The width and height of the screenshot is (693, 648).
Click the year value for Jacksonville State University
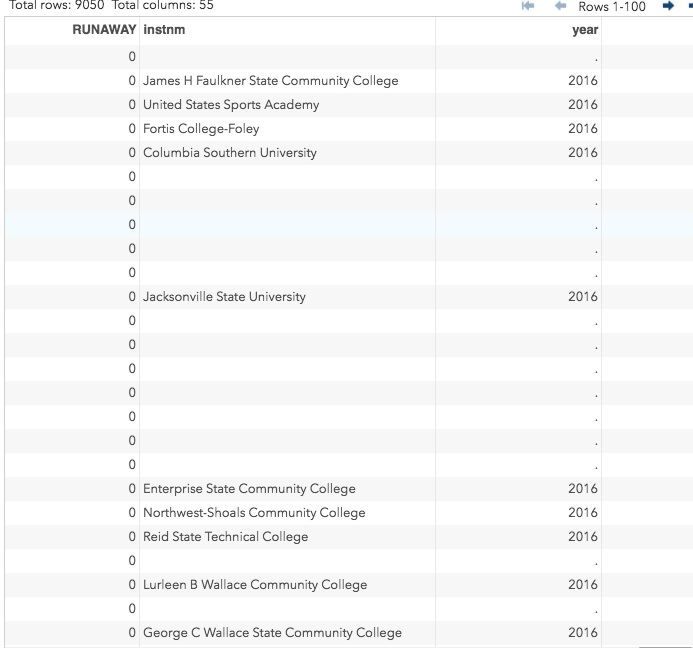582,297
